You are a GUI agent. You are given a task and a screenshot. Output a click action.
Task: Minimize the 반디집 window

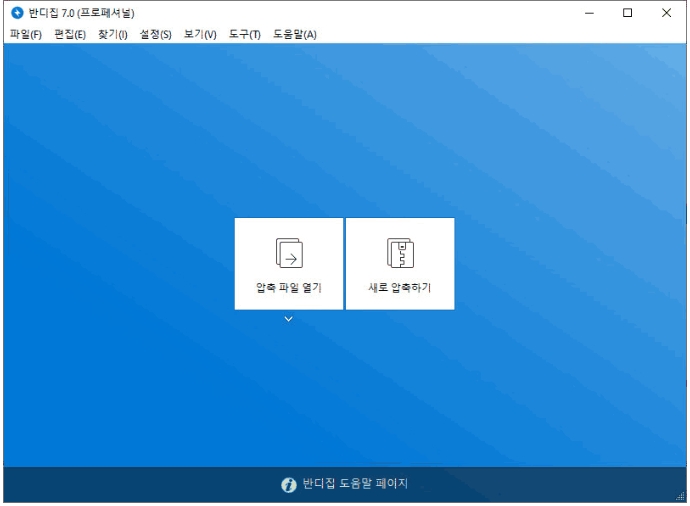(589, 13)
